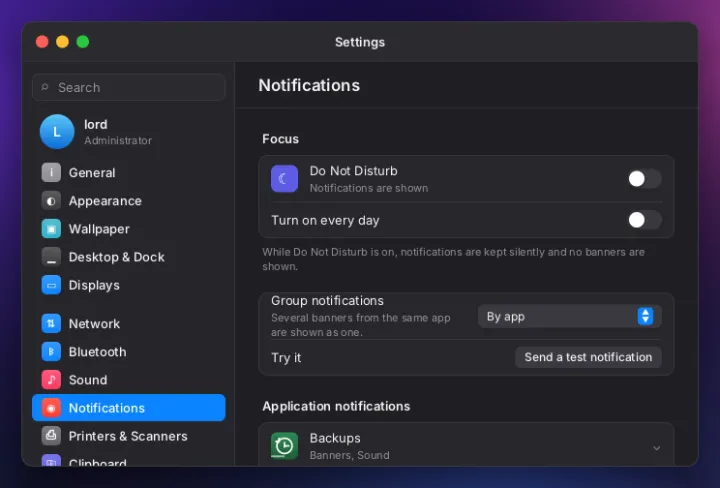Click the Backups row label
The width and height of the screenshot is (720, 488).
pyautogui.click(x=335, y=438)
